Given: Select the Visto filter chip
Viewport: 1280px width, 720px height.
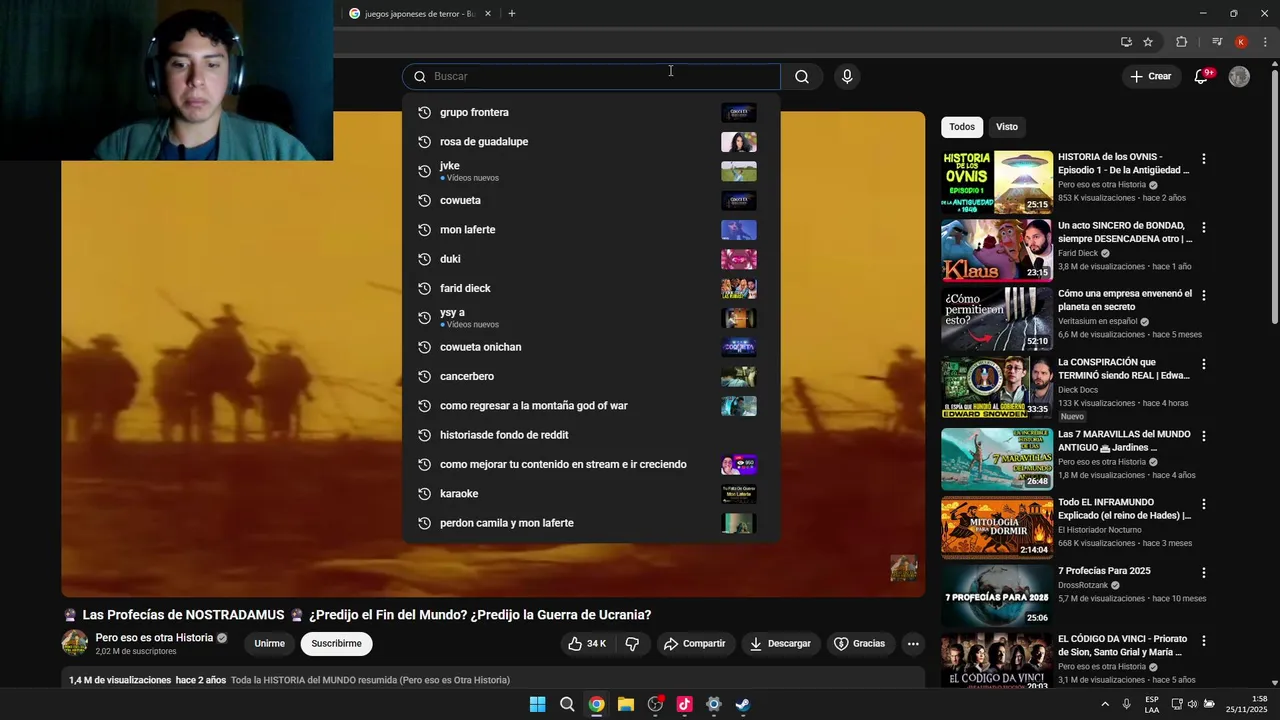Looking at the screenshot, I should [1007, 127].
